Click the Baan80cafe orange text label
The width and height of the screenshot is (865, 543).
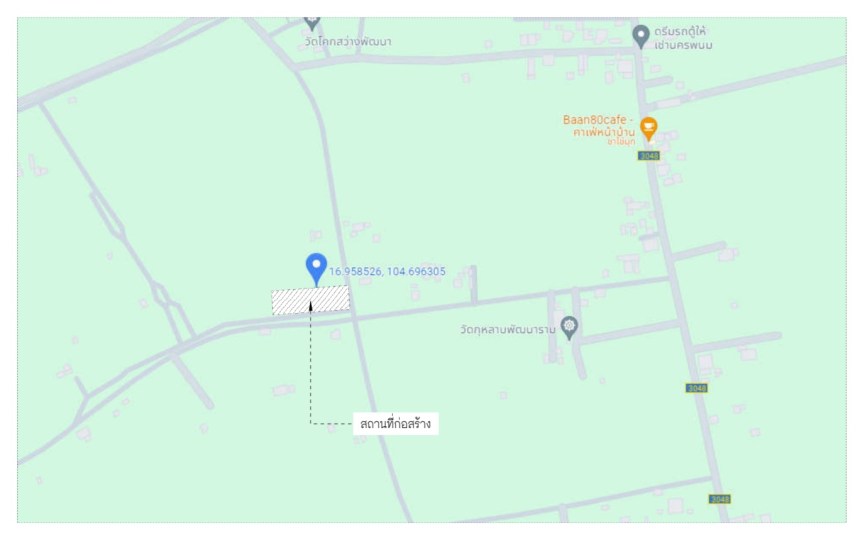[595, 120]
